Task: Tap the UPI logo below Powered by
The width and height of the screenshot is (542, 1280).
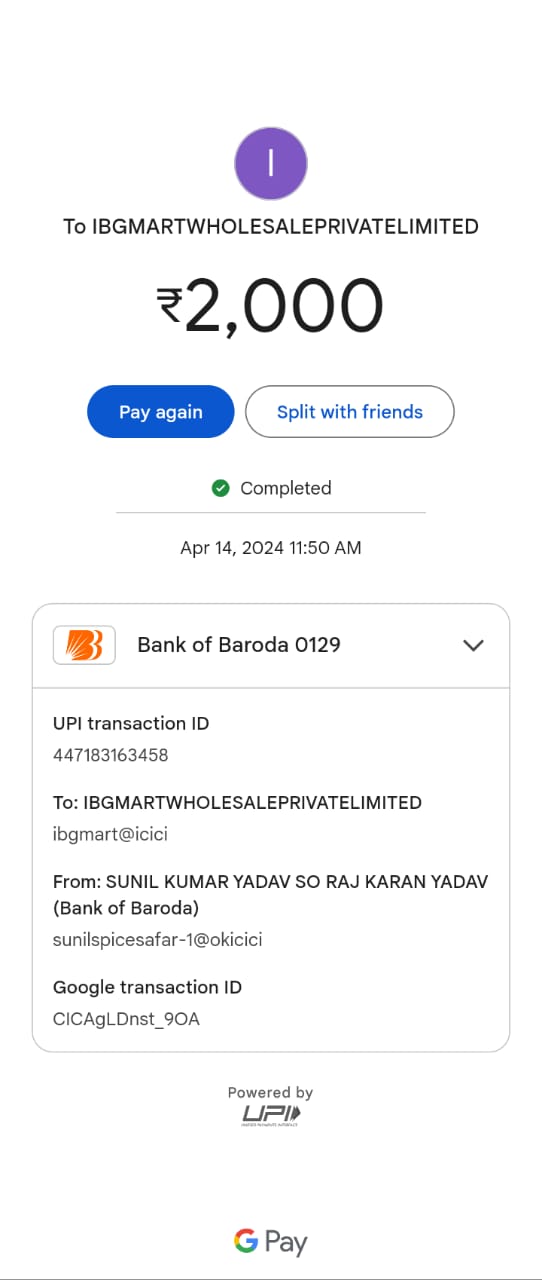Action: click(271, 1116)
